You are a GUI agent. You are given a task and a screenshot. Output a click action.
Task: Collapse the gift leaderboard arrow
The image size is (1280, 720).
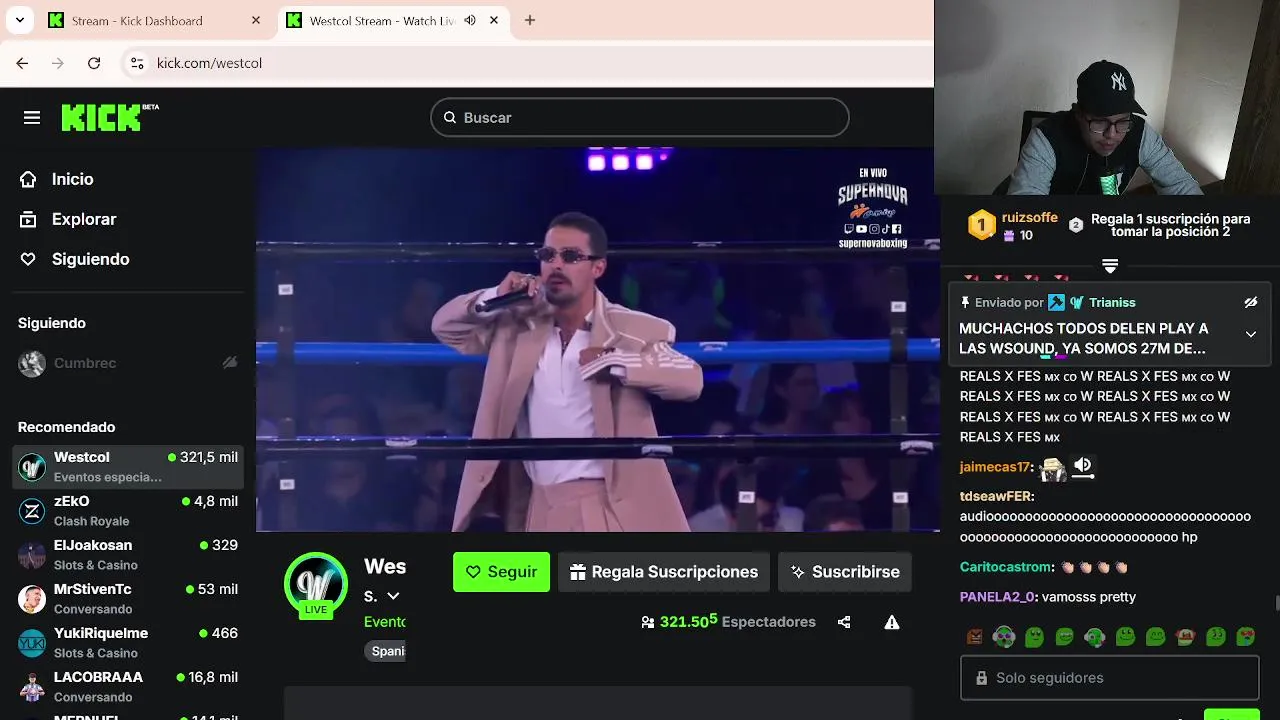click(1110, 265)
